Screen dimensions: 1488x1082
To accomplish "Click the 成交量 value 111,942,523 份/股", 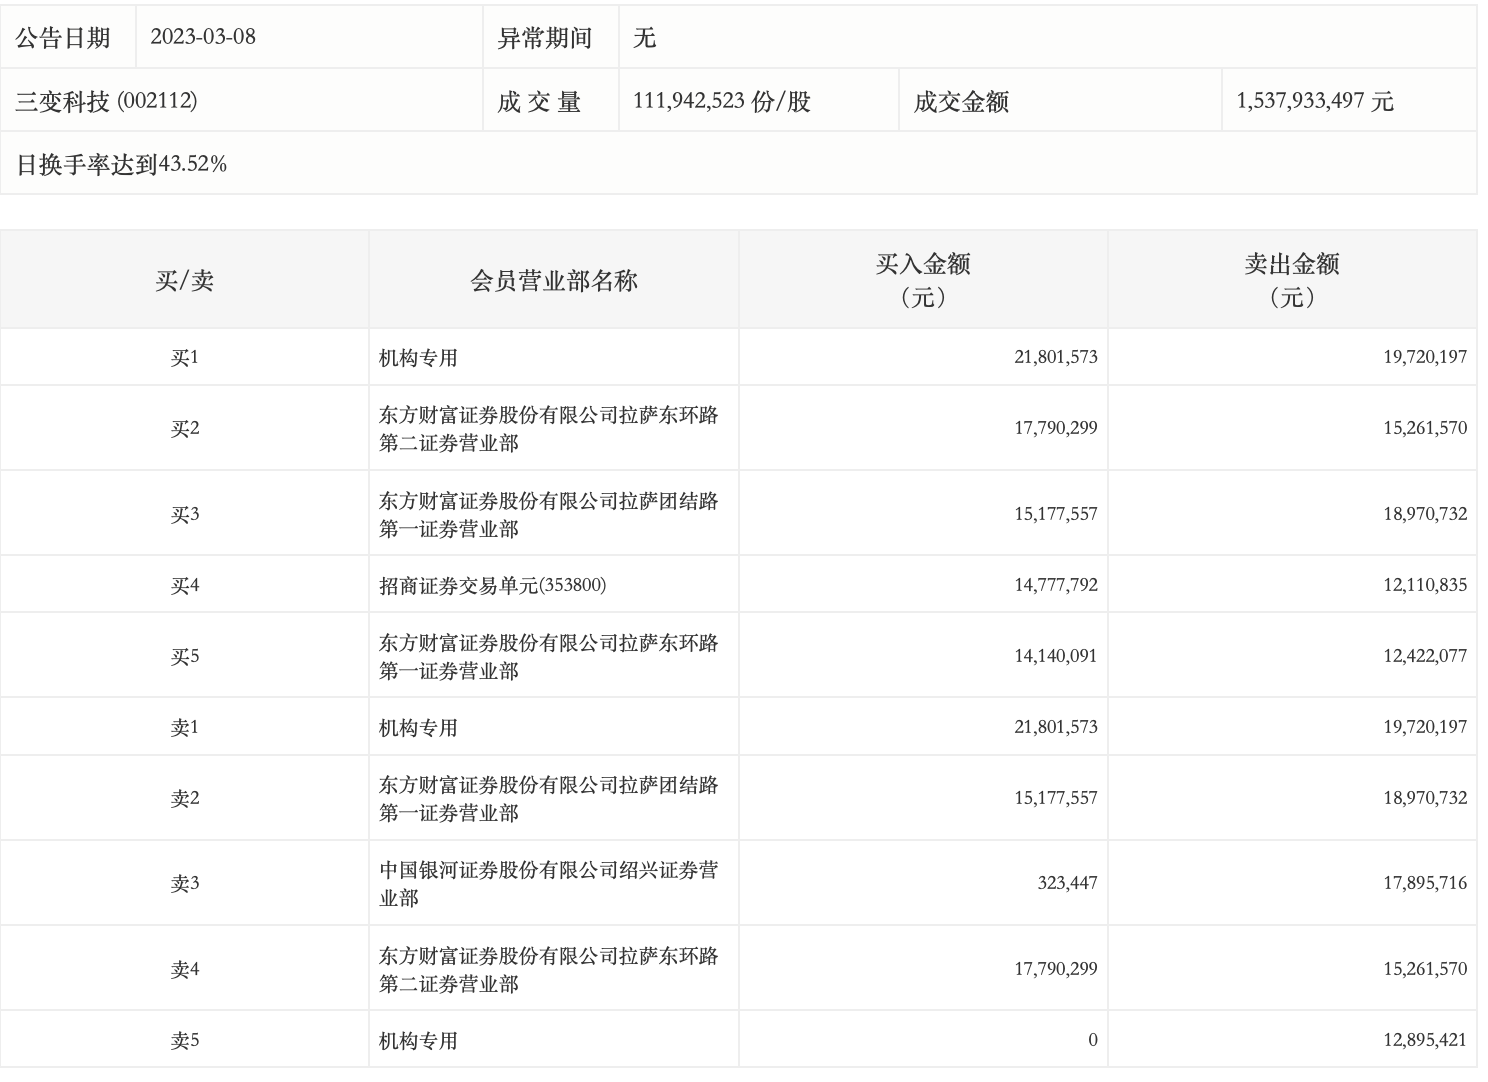I will tap(721, 101).
